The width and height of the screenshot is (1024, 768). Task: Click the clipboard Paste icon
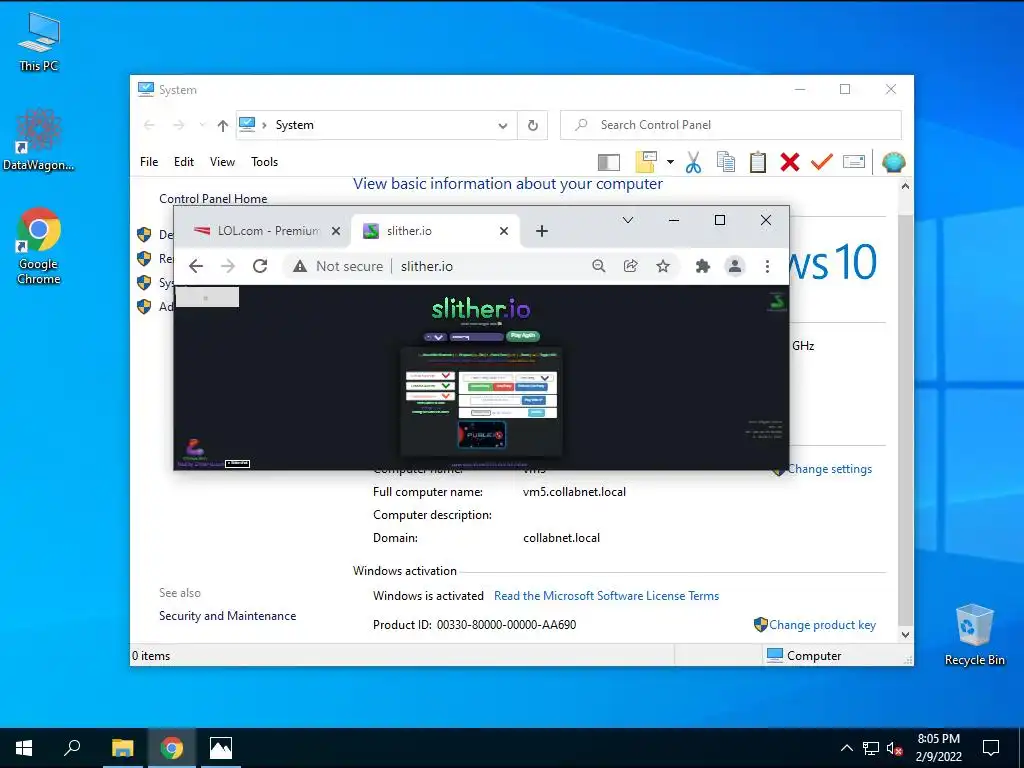click(758, 161)
